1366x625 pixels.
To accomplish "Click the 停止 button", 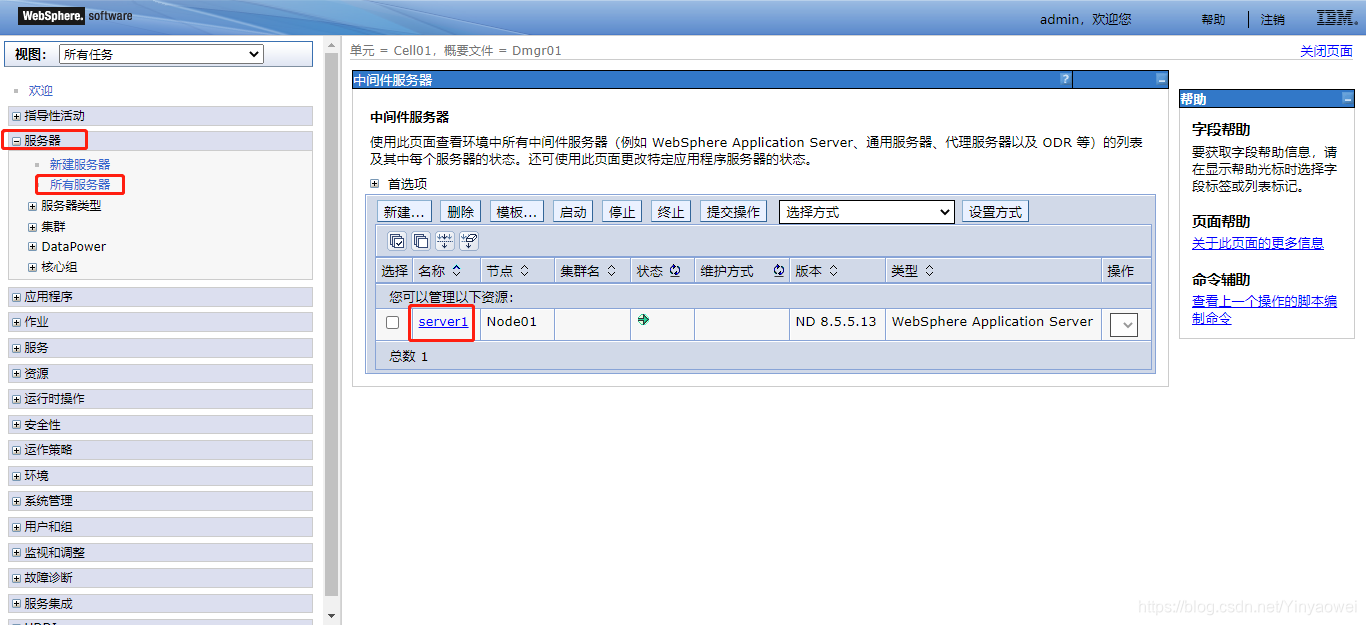I will pos(623,212).
